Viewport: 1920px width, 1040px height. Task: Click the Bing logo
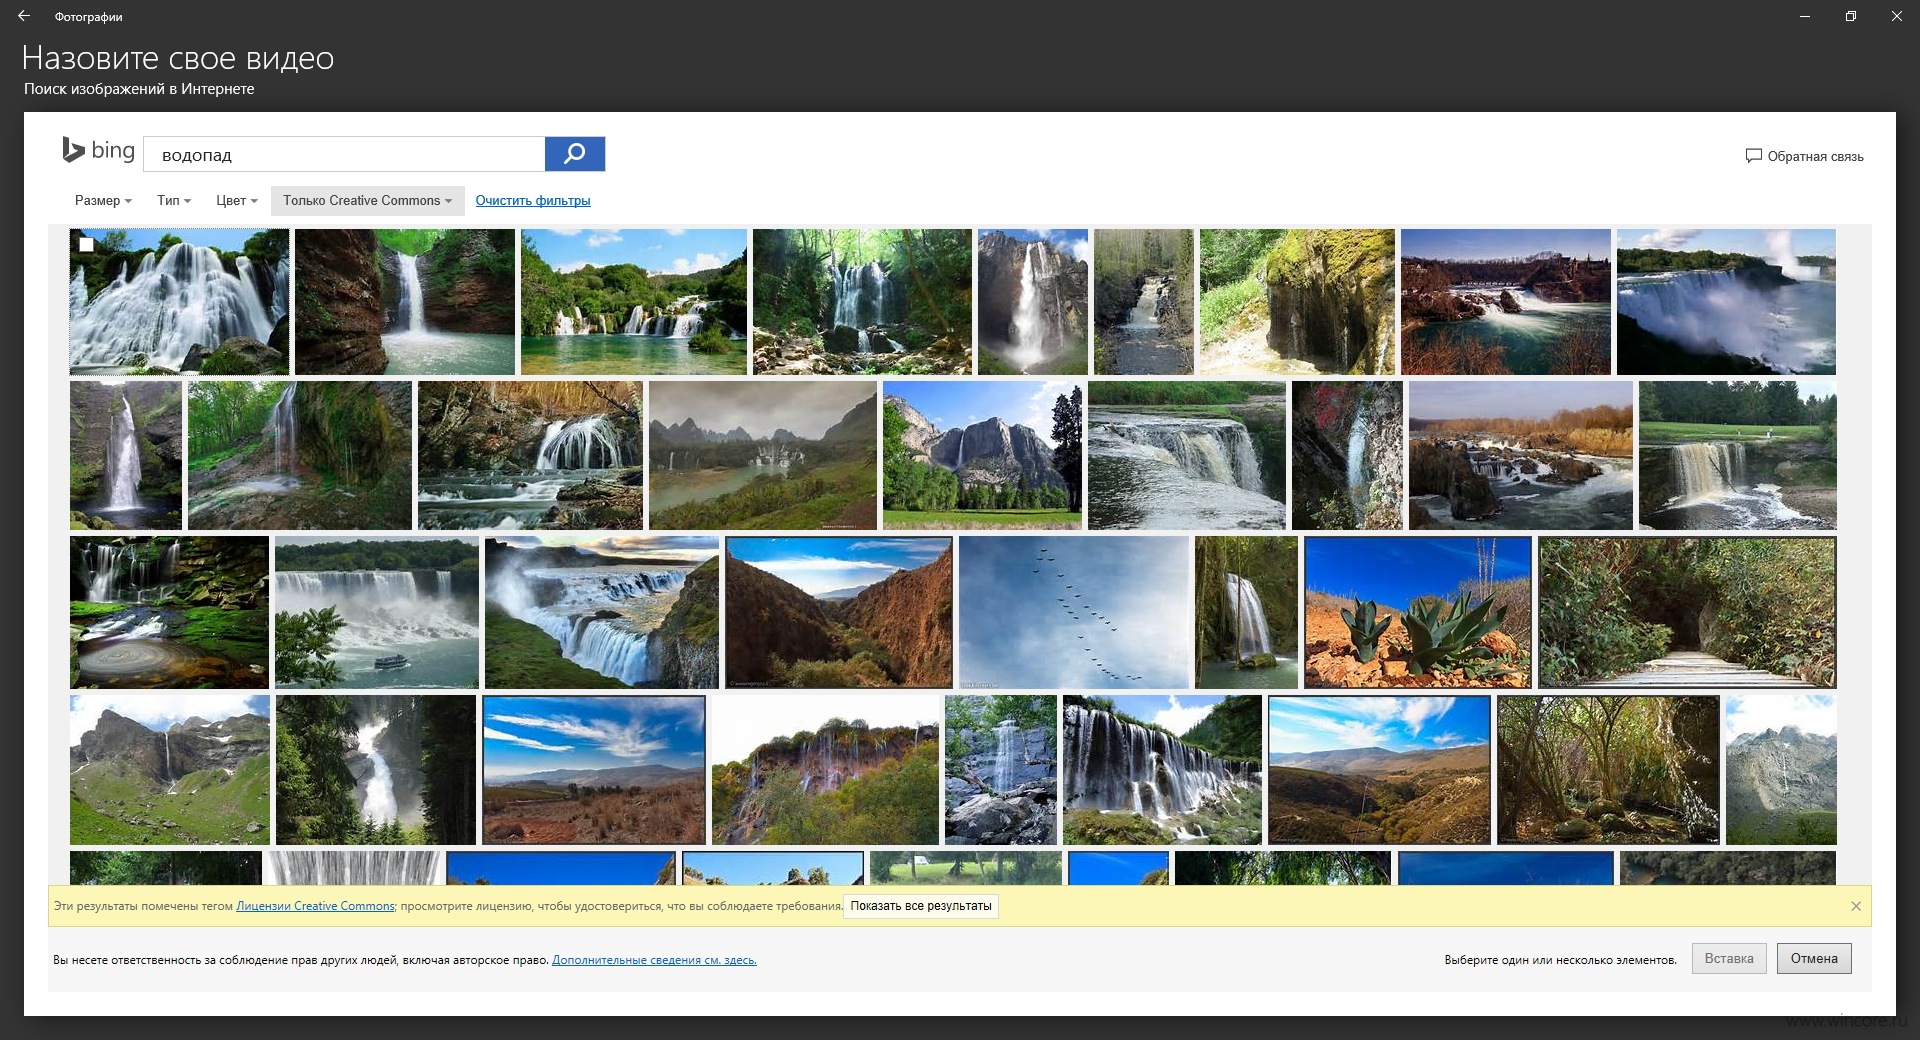pyautogui.click(x=98, y=151)
